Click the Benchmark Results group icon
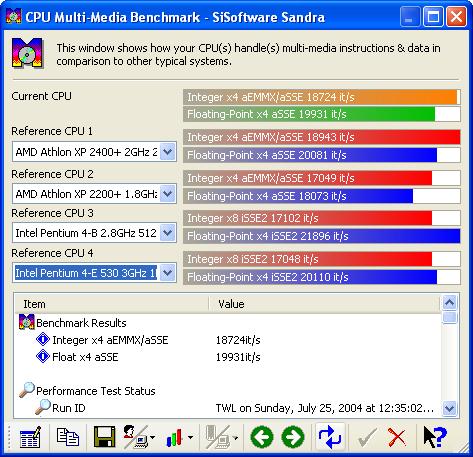 pyautogui.click(x=27, y=322)
